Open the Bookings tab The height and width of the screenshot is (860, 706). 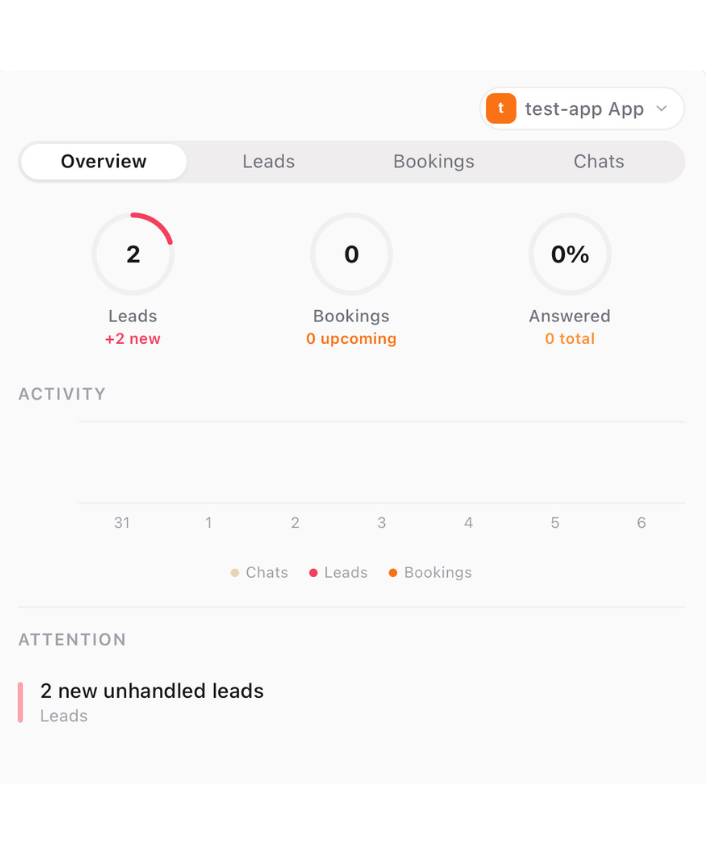coord(434,162)
